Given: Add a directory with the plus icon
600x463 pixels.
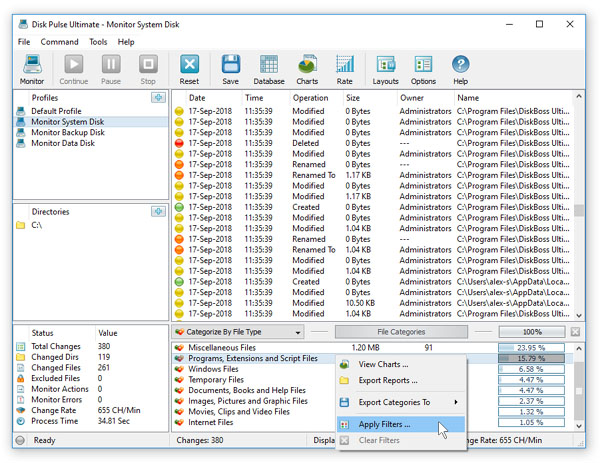Looking at the screenshot, I should (x=158, y=211).
